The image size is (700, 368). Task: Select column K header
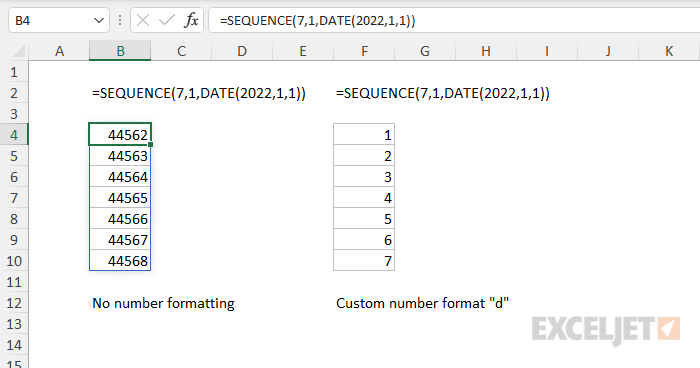[669, 51]
